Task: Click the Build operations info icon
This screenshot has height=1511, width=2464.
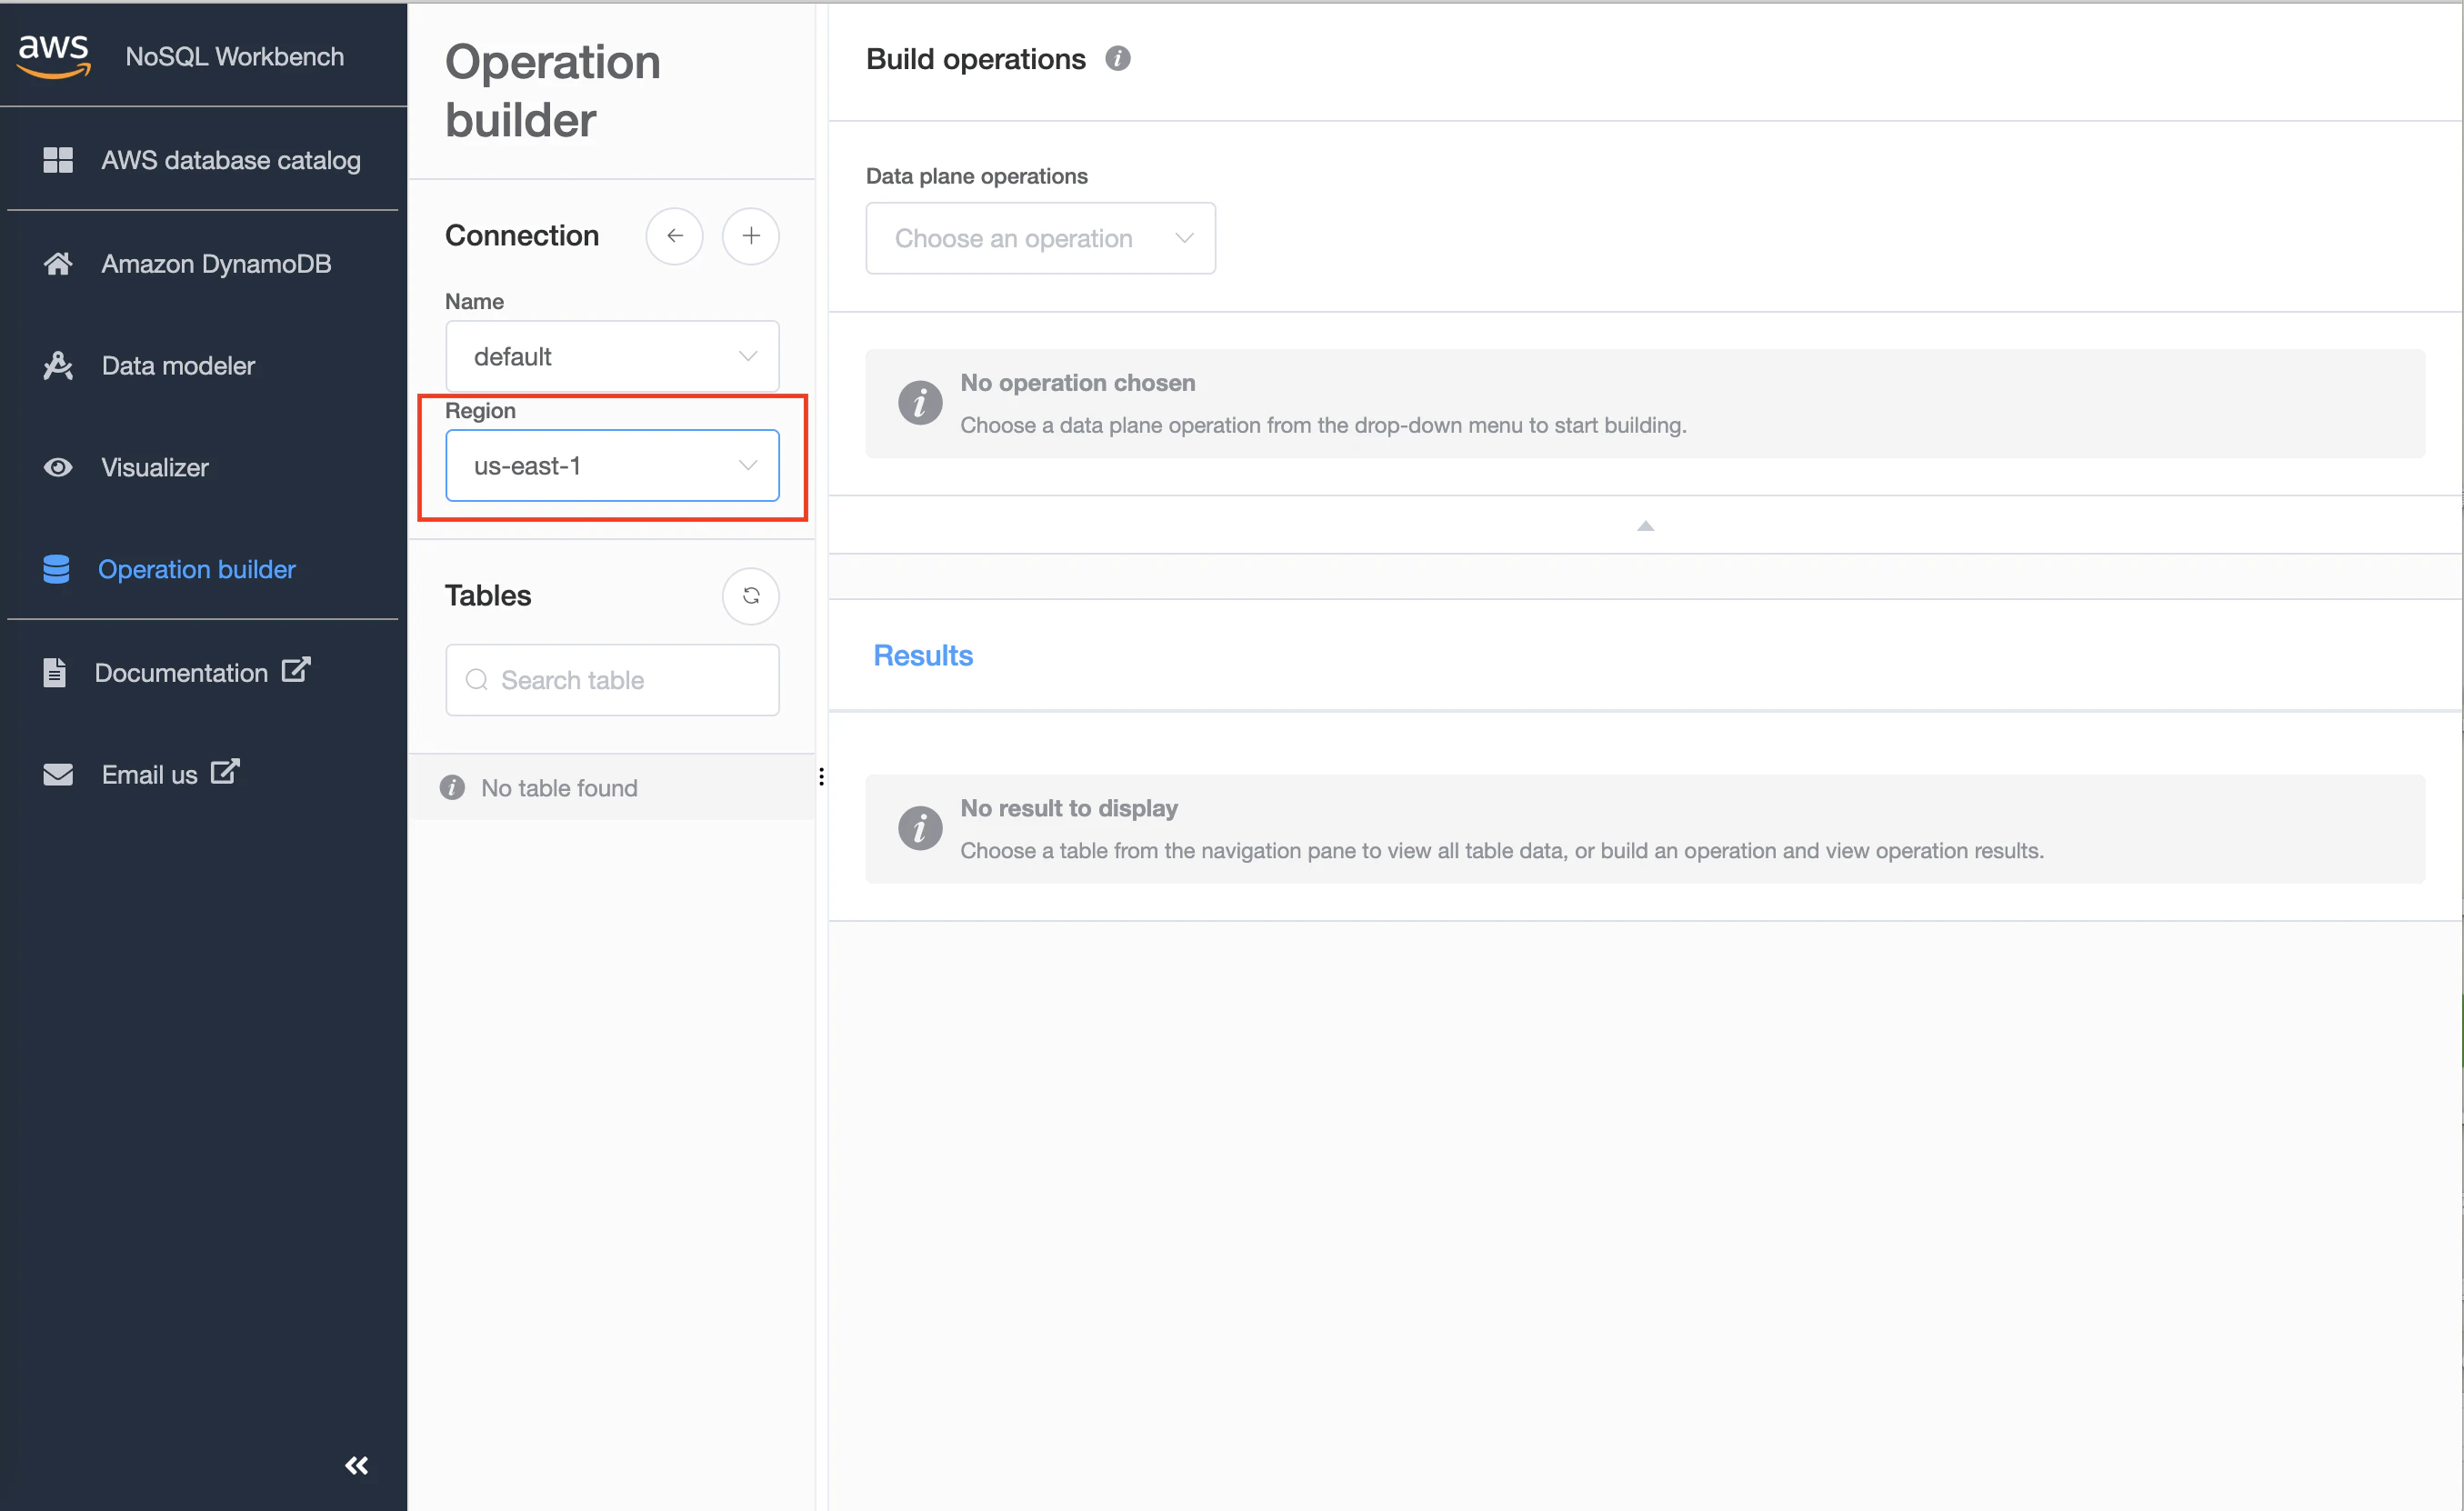Action: [1117, 59]
